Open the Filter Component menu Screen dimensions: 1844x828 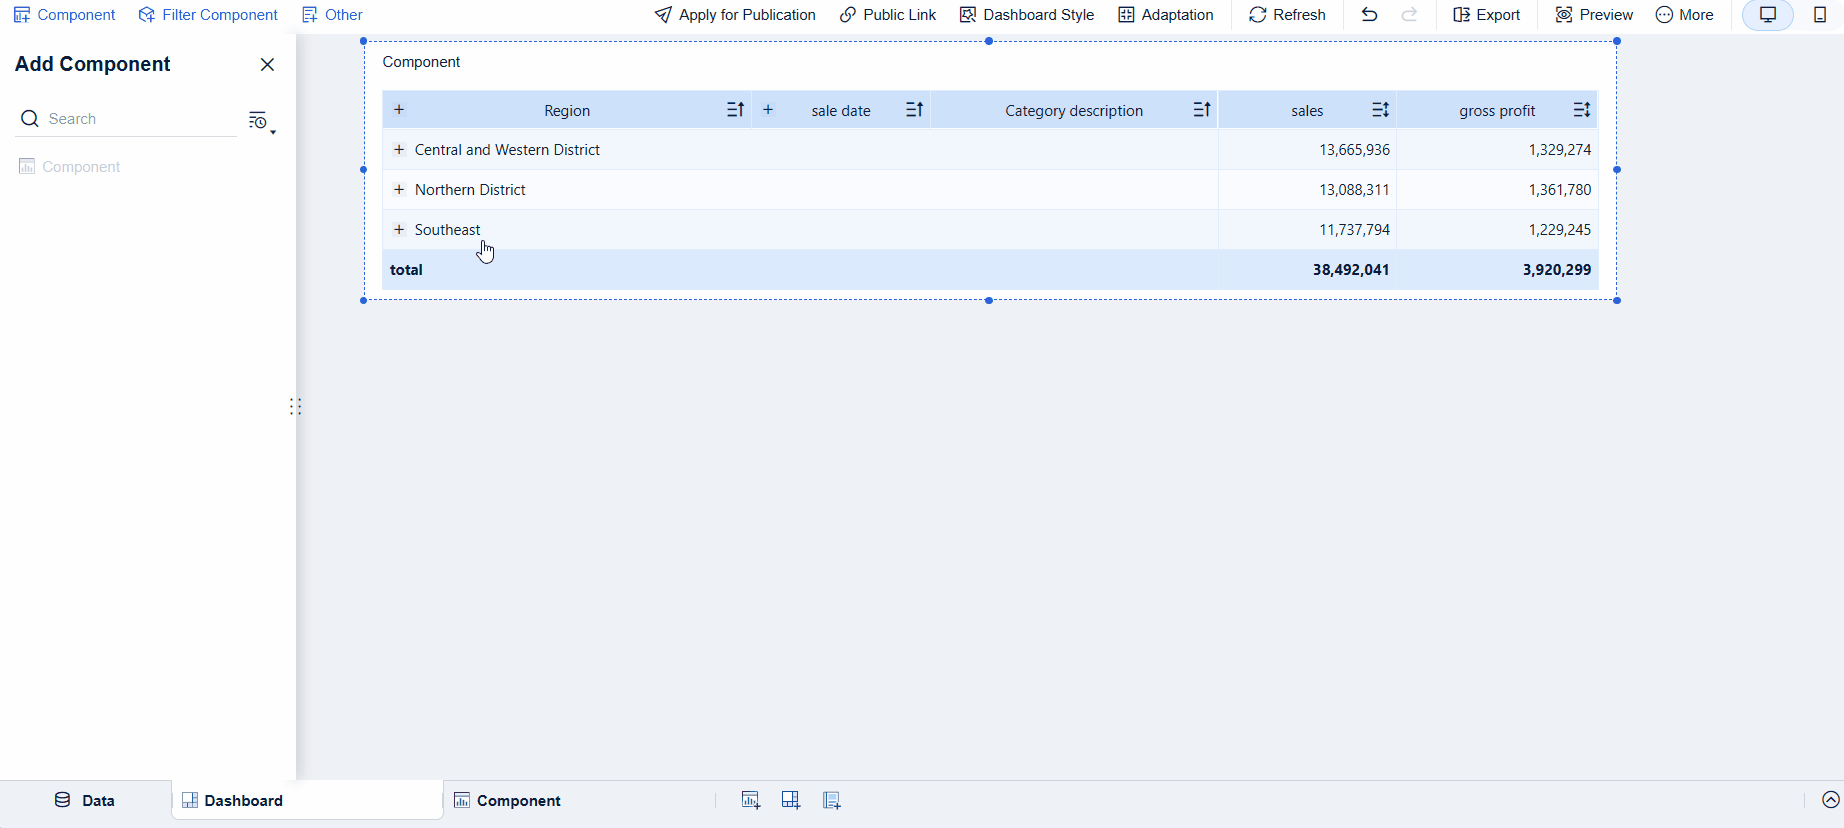(208, 15)
